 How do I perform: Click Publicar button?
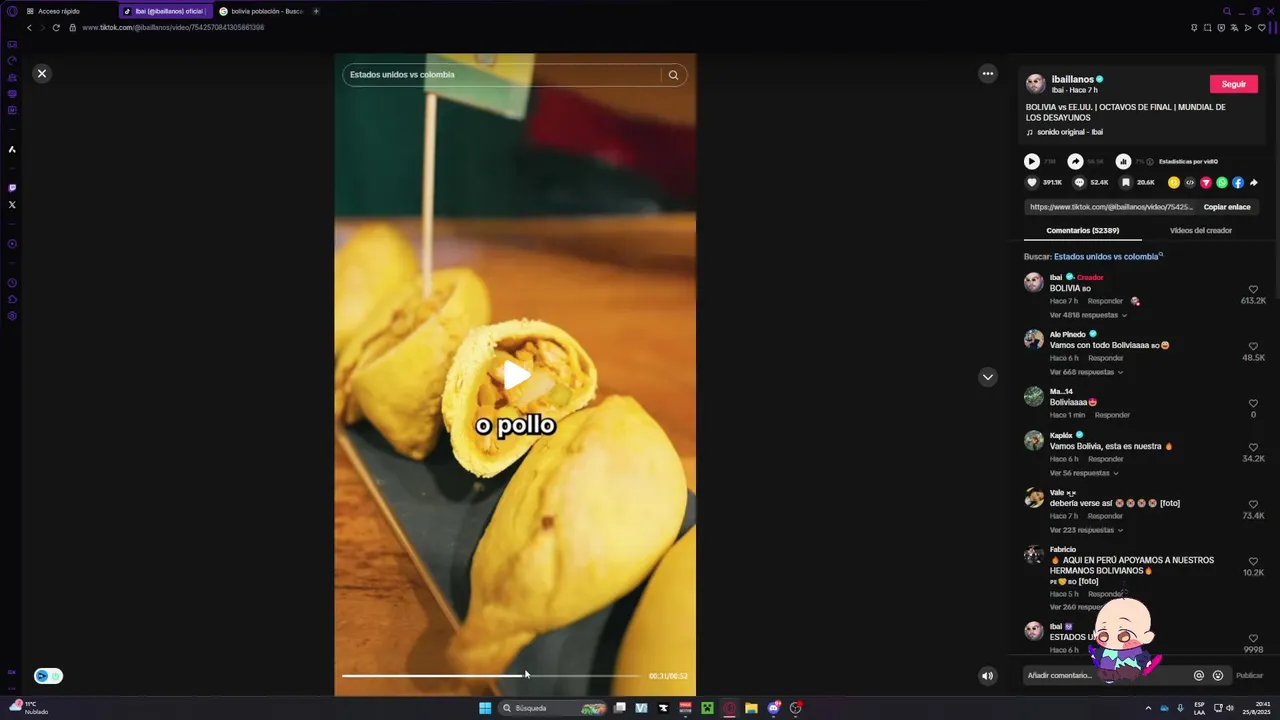pyautogui.click(x=1249, y=676)
